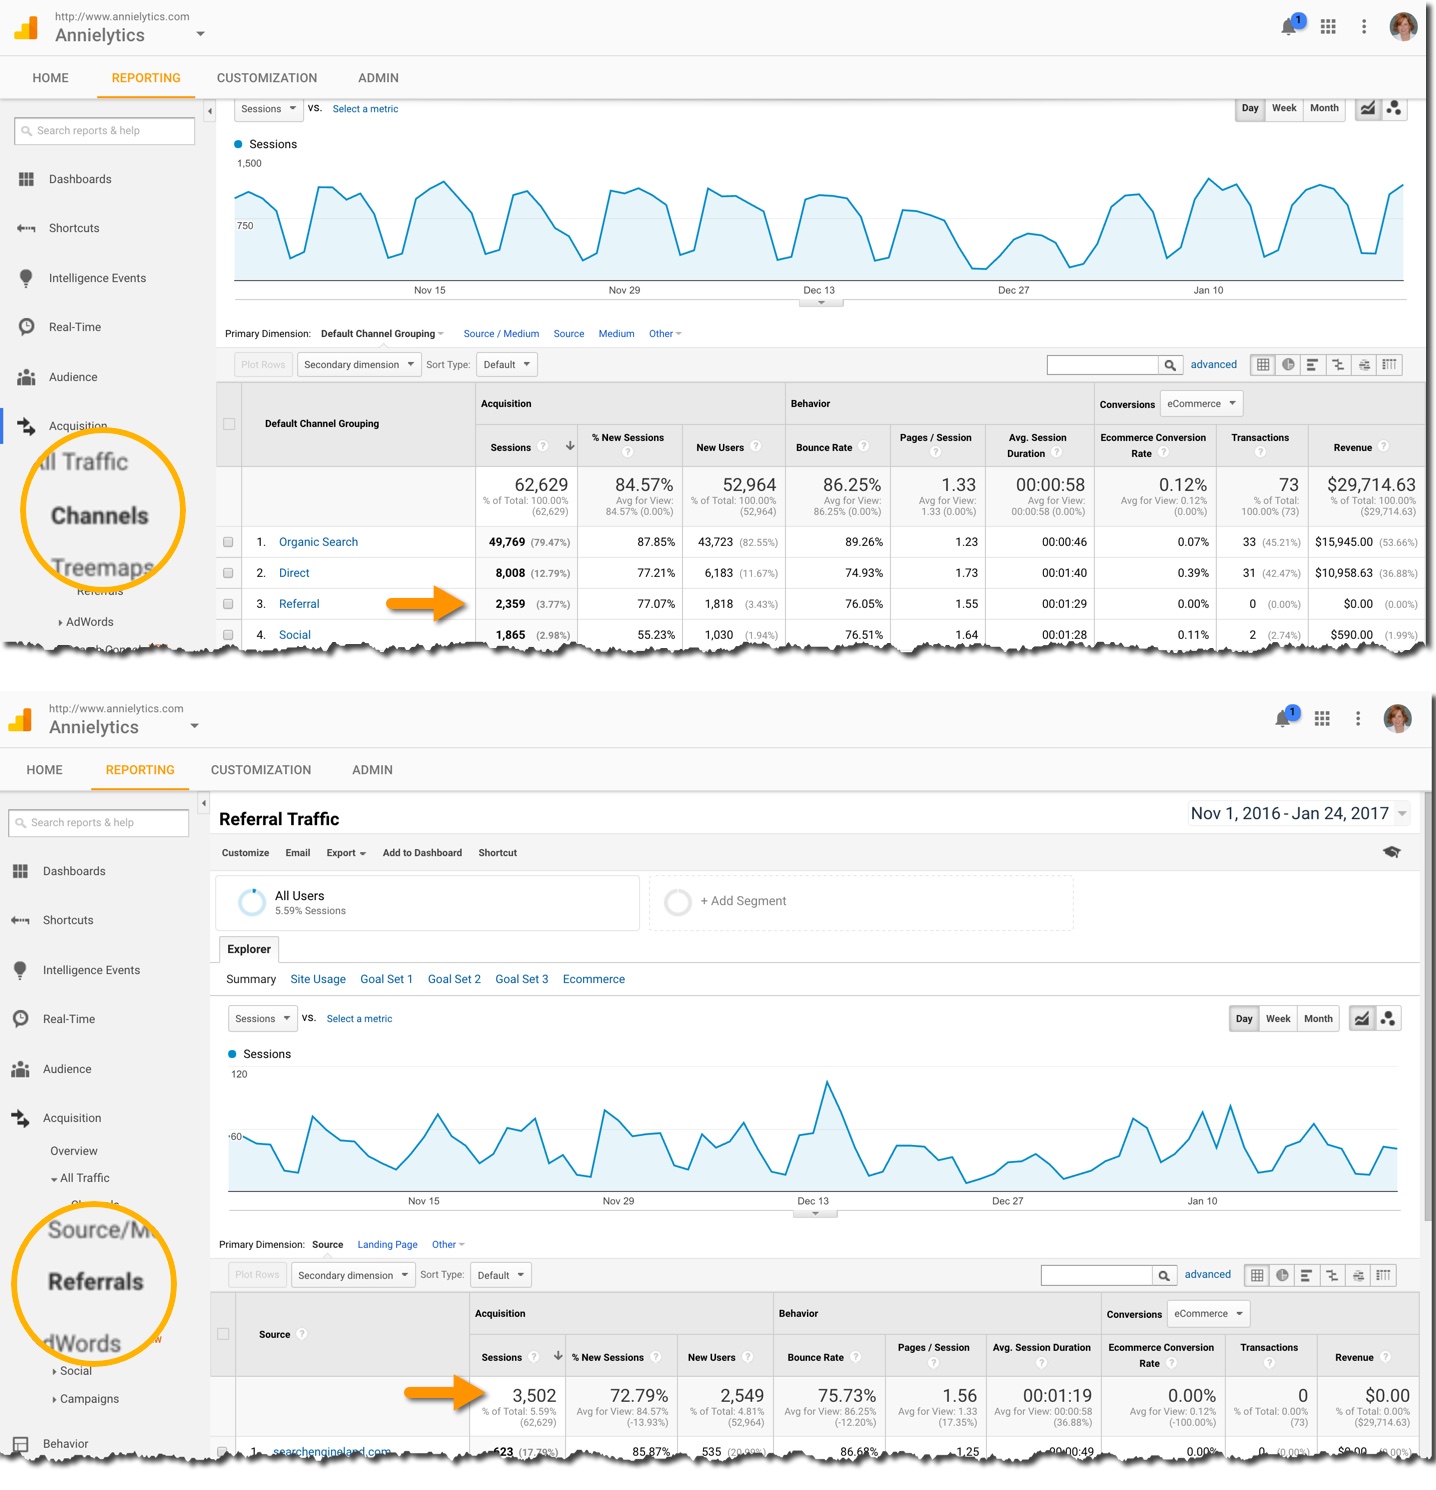Tick the checkbox for the Direct row
1436x1490 pixels.
(x=228, y=573)
